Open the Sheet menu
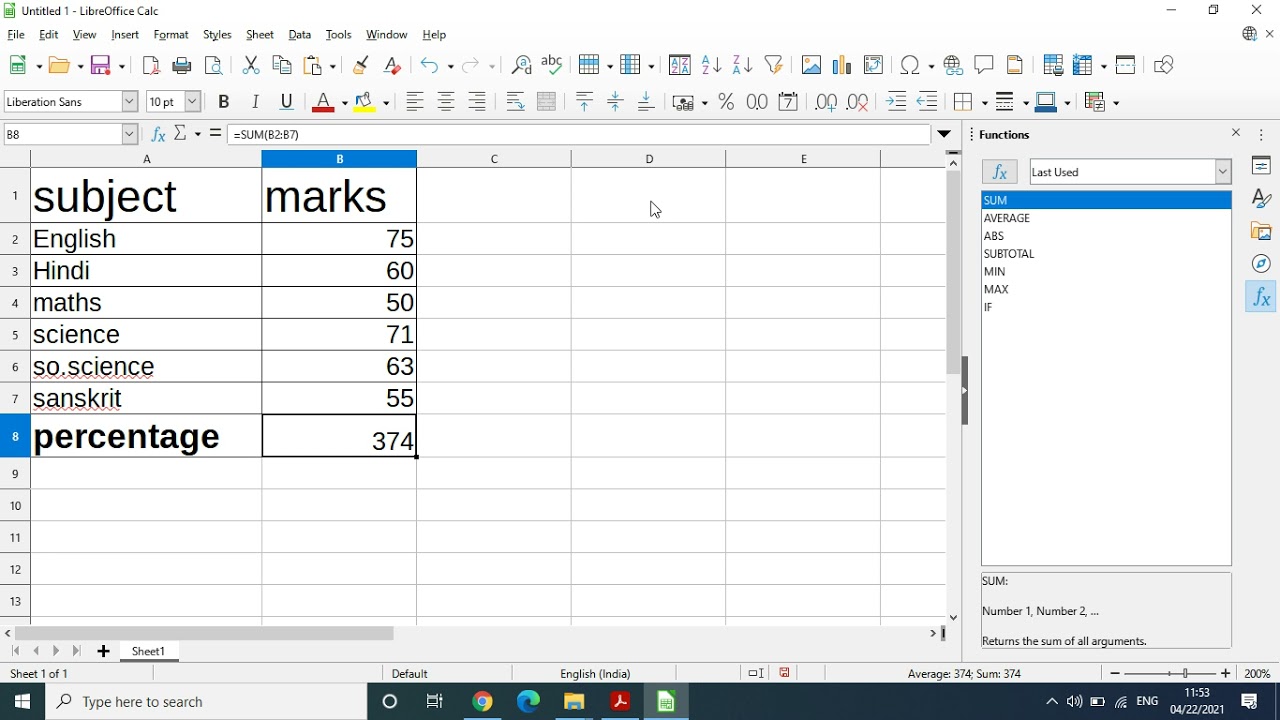The image size is (1280, 720). [x=260, y=35]
